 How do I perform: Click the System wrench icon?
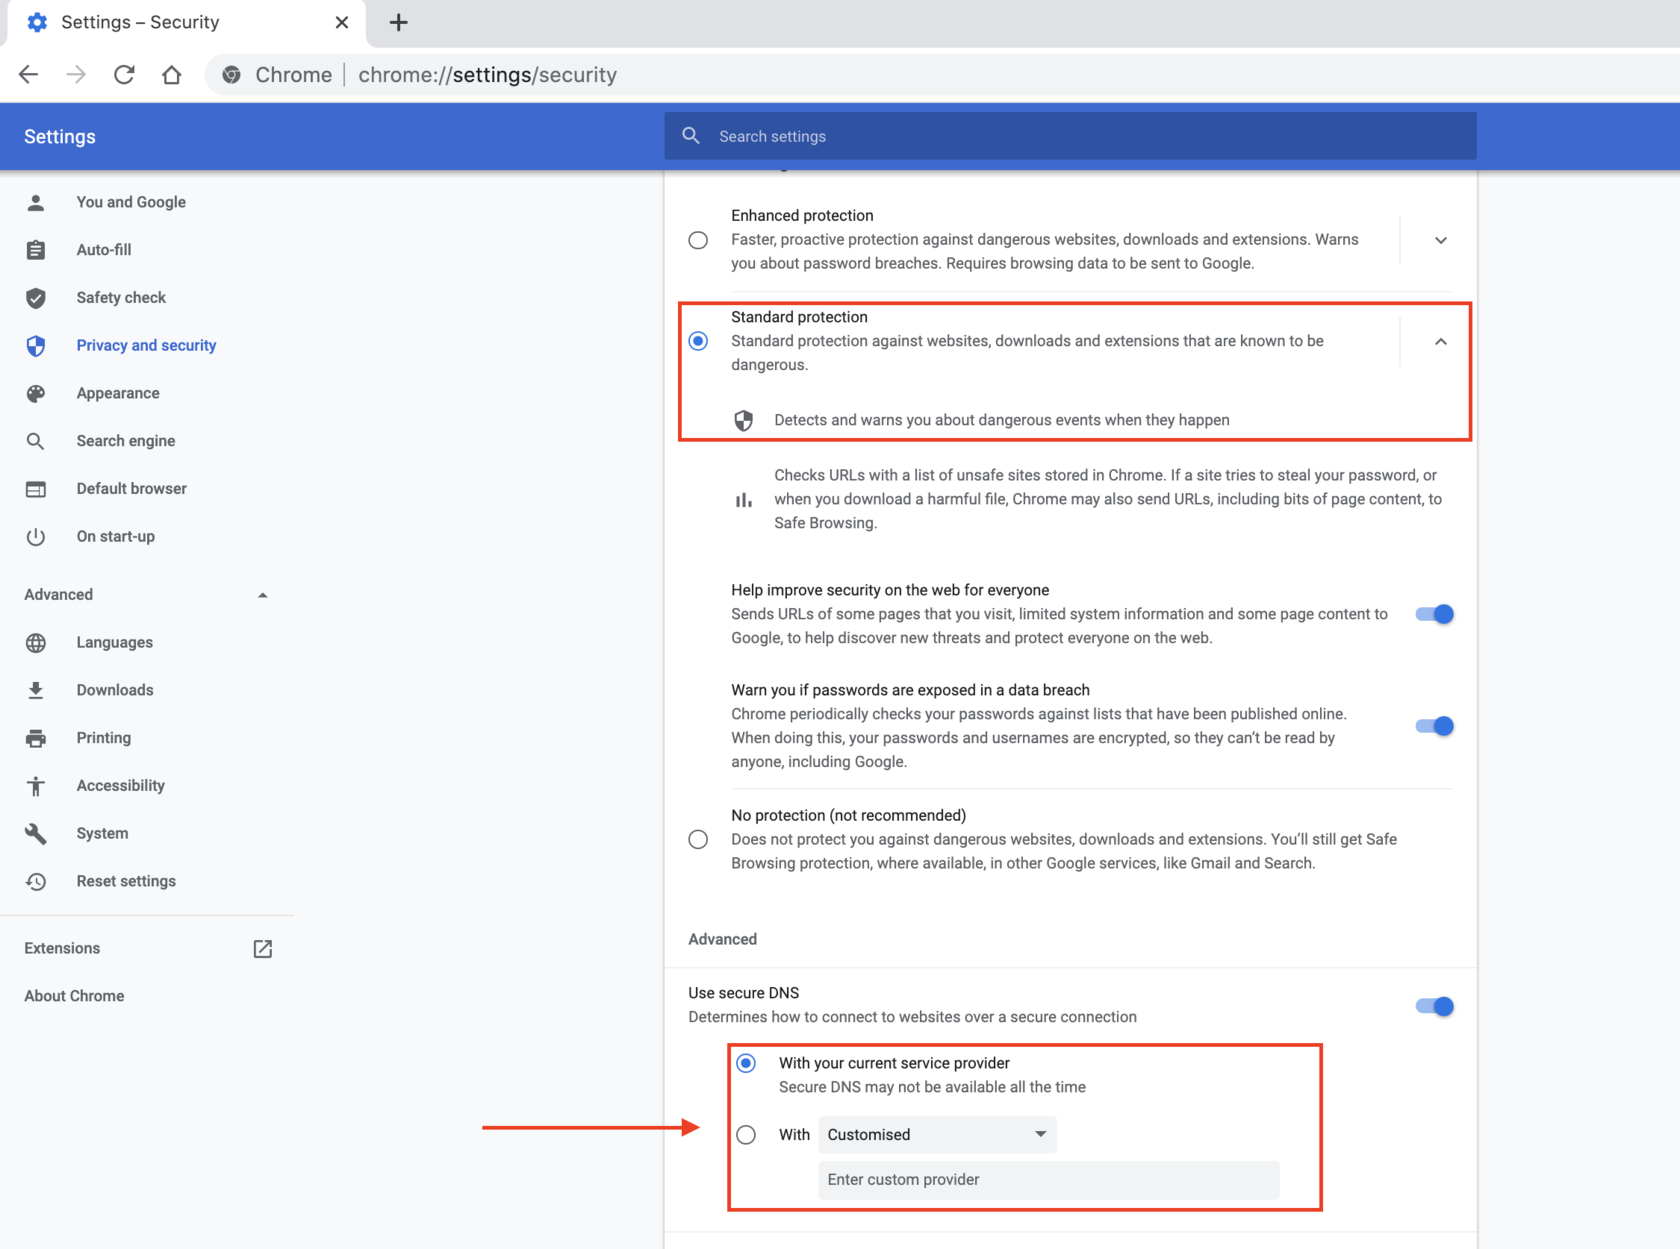tap(36, 833)
